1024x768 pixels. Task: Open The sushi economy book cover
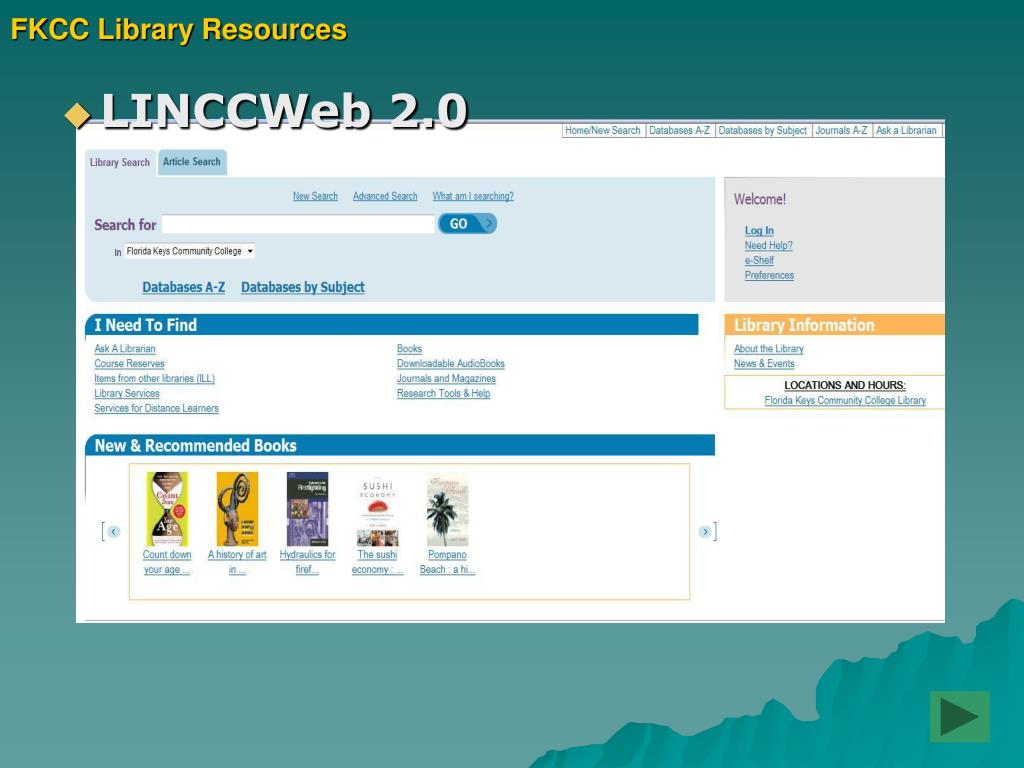377,509
